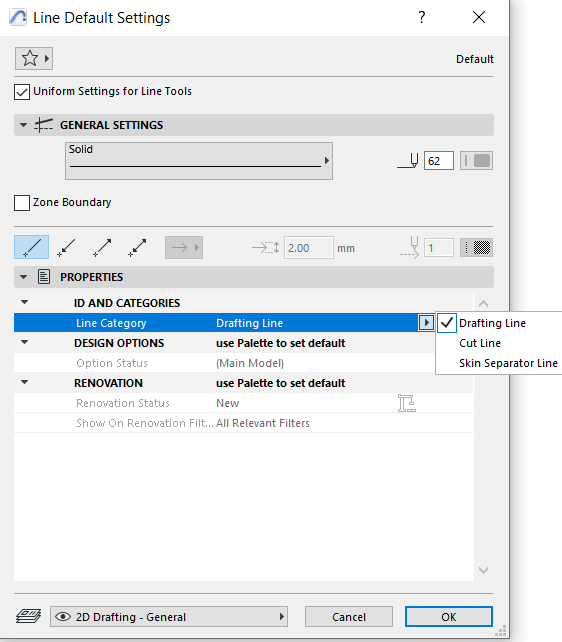Click the renovation status chain icon
Viewport: 562px width, 642px height.
click(x=407, y=403)
